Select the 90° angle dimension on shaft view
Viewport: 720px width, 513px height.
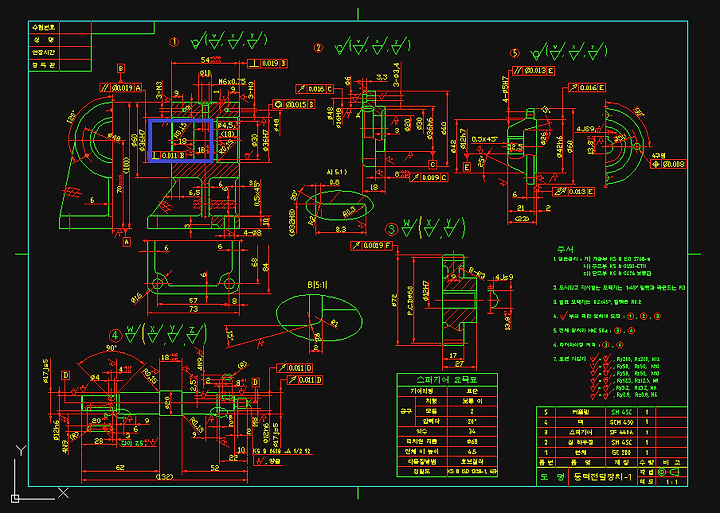coord(112,348)
